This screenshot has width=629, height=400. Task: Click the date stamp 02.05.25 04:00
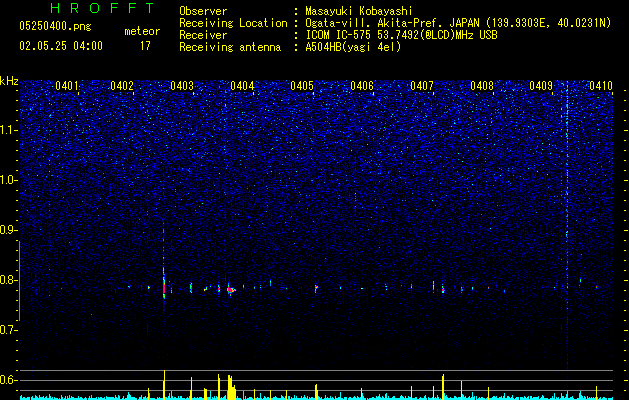[x=61, y=46]
